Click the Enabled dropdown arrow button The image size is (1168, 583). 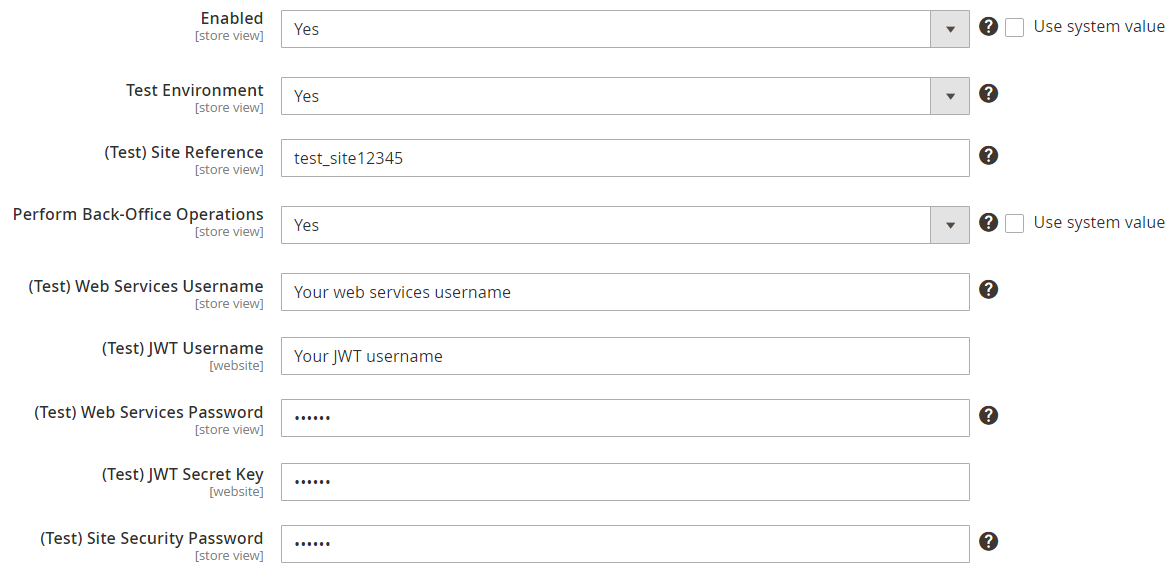click(949, 29)
